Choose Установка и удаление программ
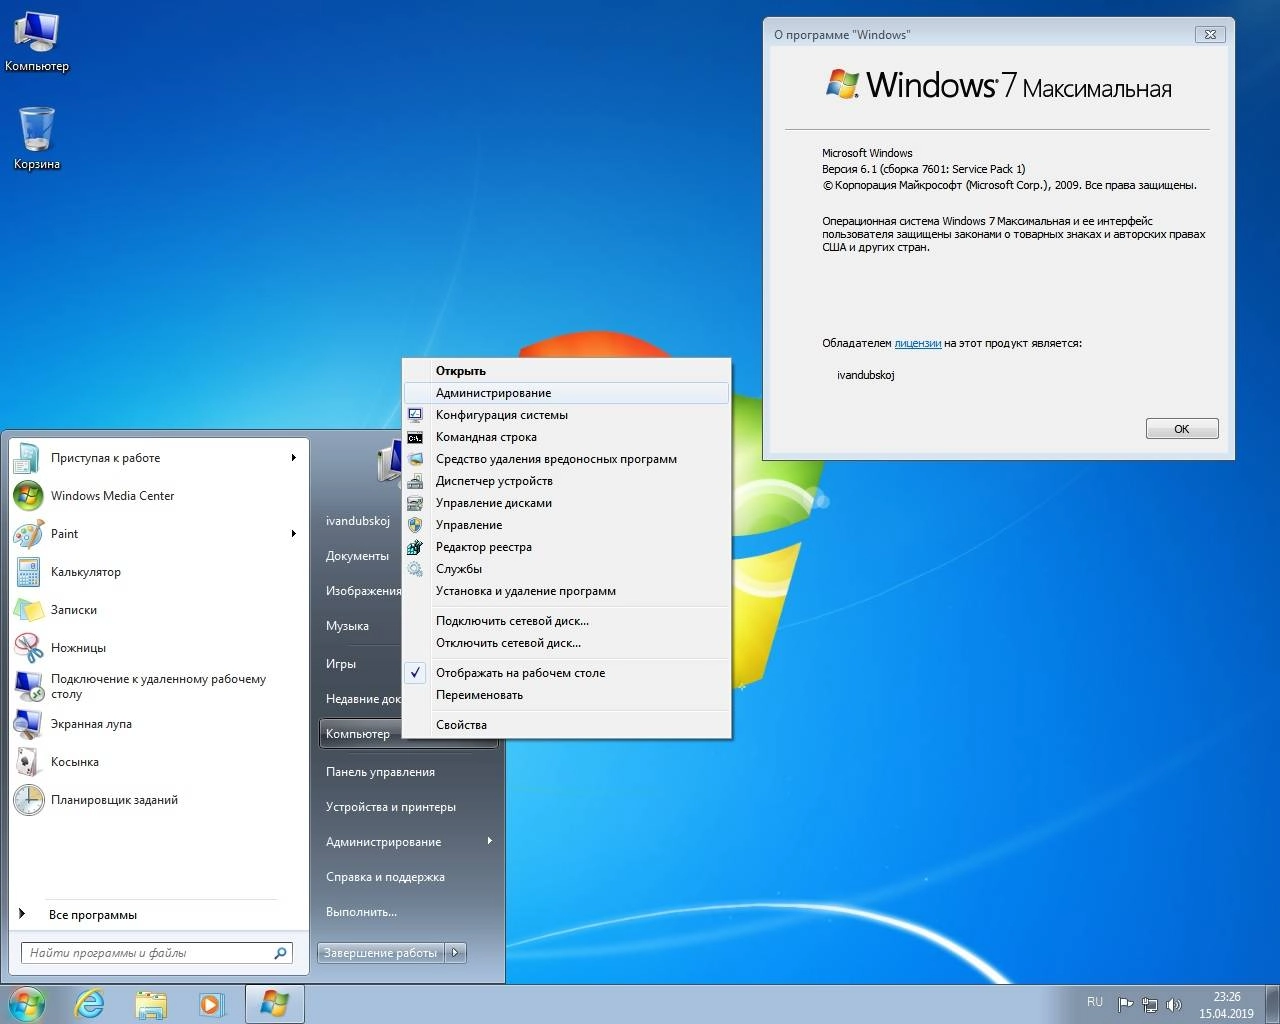 (x=567, y=591)
